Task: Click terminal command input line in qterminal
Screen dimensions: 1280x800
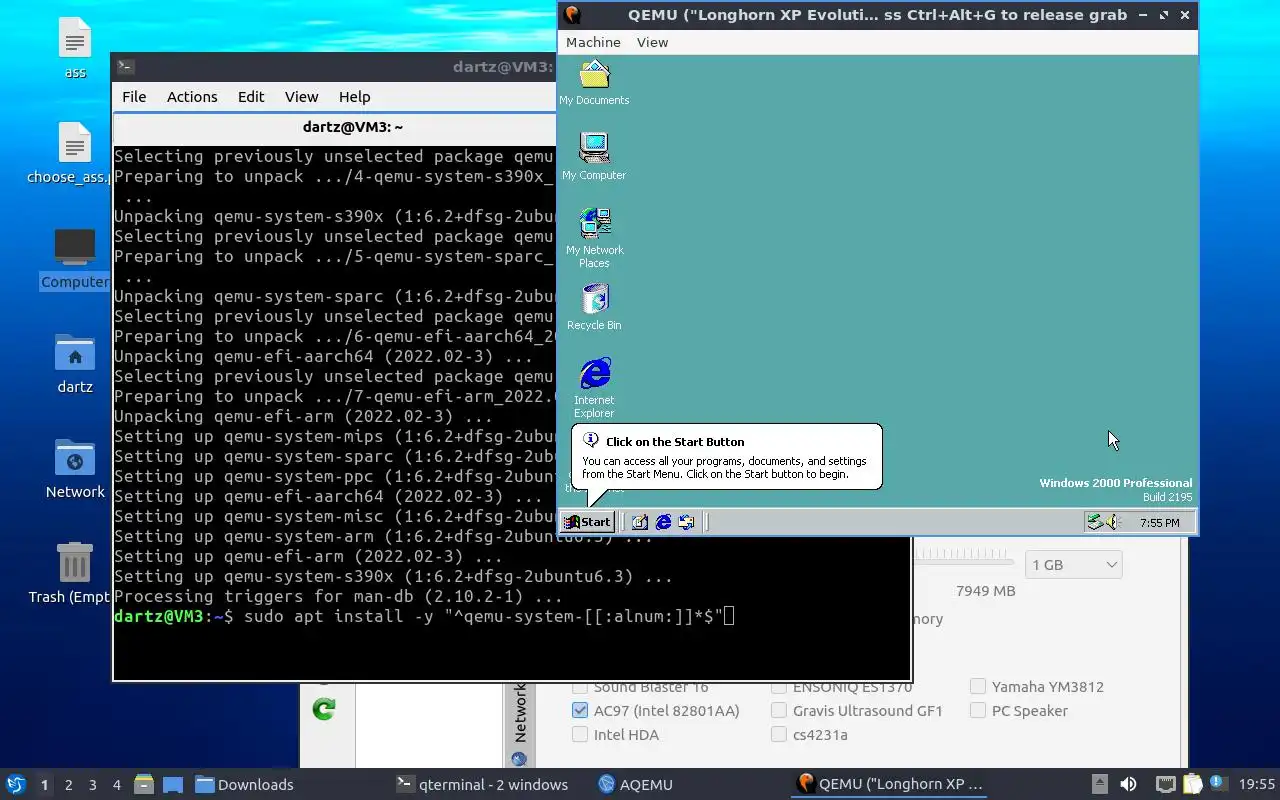Action: [424, 616]
